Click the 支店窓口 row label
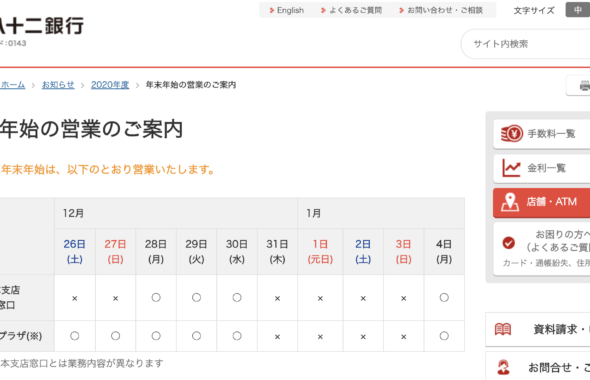The width and height of the screenshot is (590, 380). tap(10, 298)
